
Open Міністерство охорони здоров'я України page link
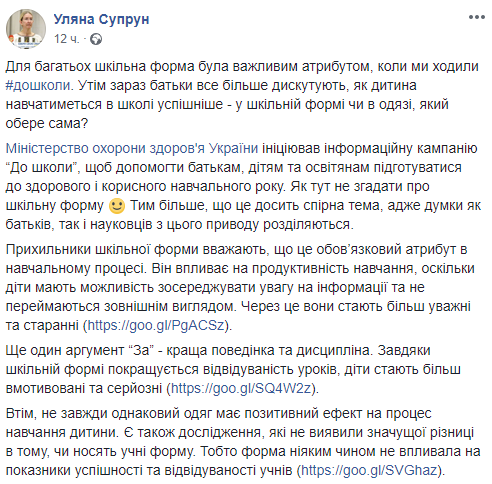tap(132, 148)
